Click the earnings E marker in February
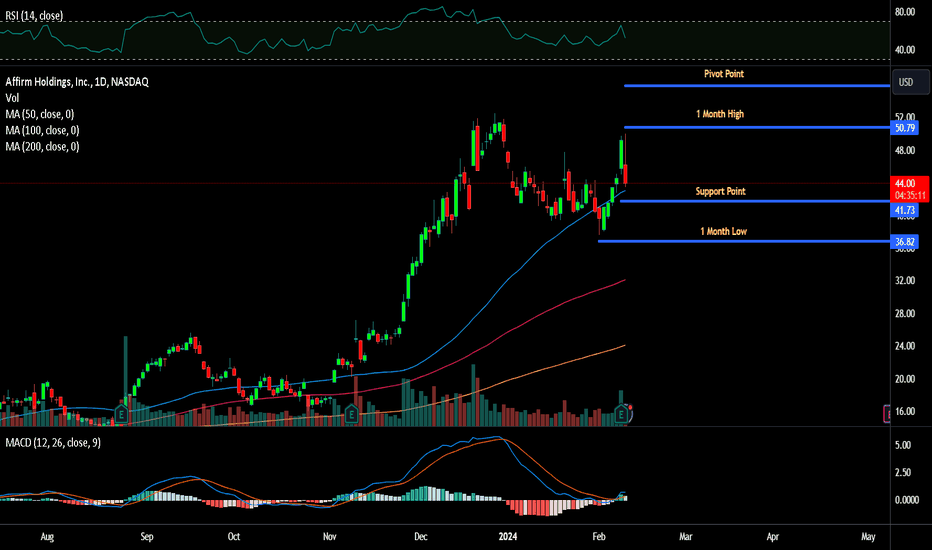Viewport: 932px width, 550px height. pos(621,414)
